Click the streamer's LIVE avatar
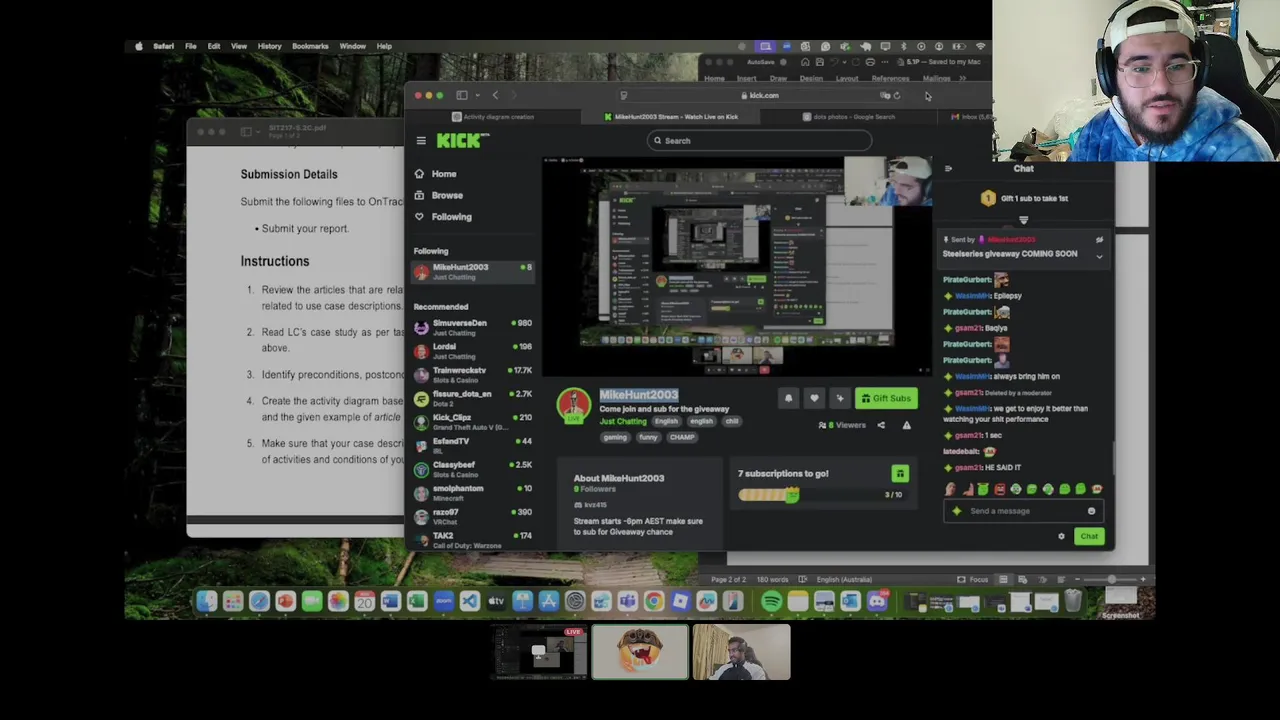This screenshot has height=720, width=1280. (574, 406)
